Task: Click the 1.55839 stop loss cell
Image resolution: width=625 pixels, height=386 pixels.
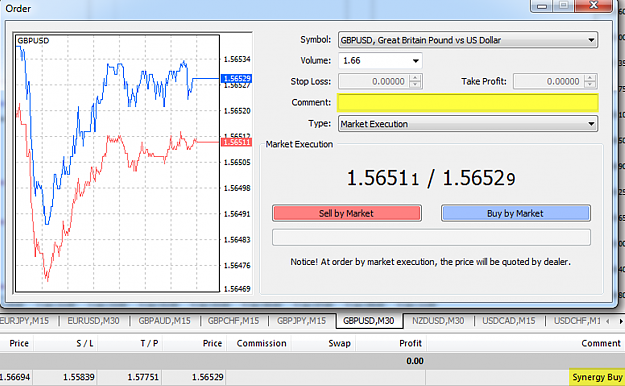Action: 79,377
